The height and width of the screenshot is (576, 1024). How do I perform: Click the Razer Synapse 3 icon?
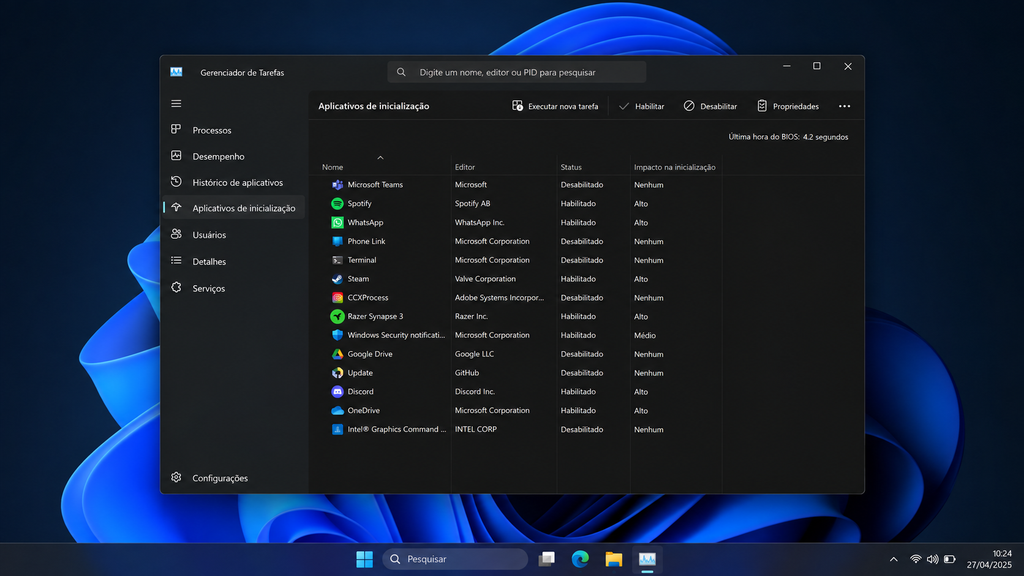(337, 316)
